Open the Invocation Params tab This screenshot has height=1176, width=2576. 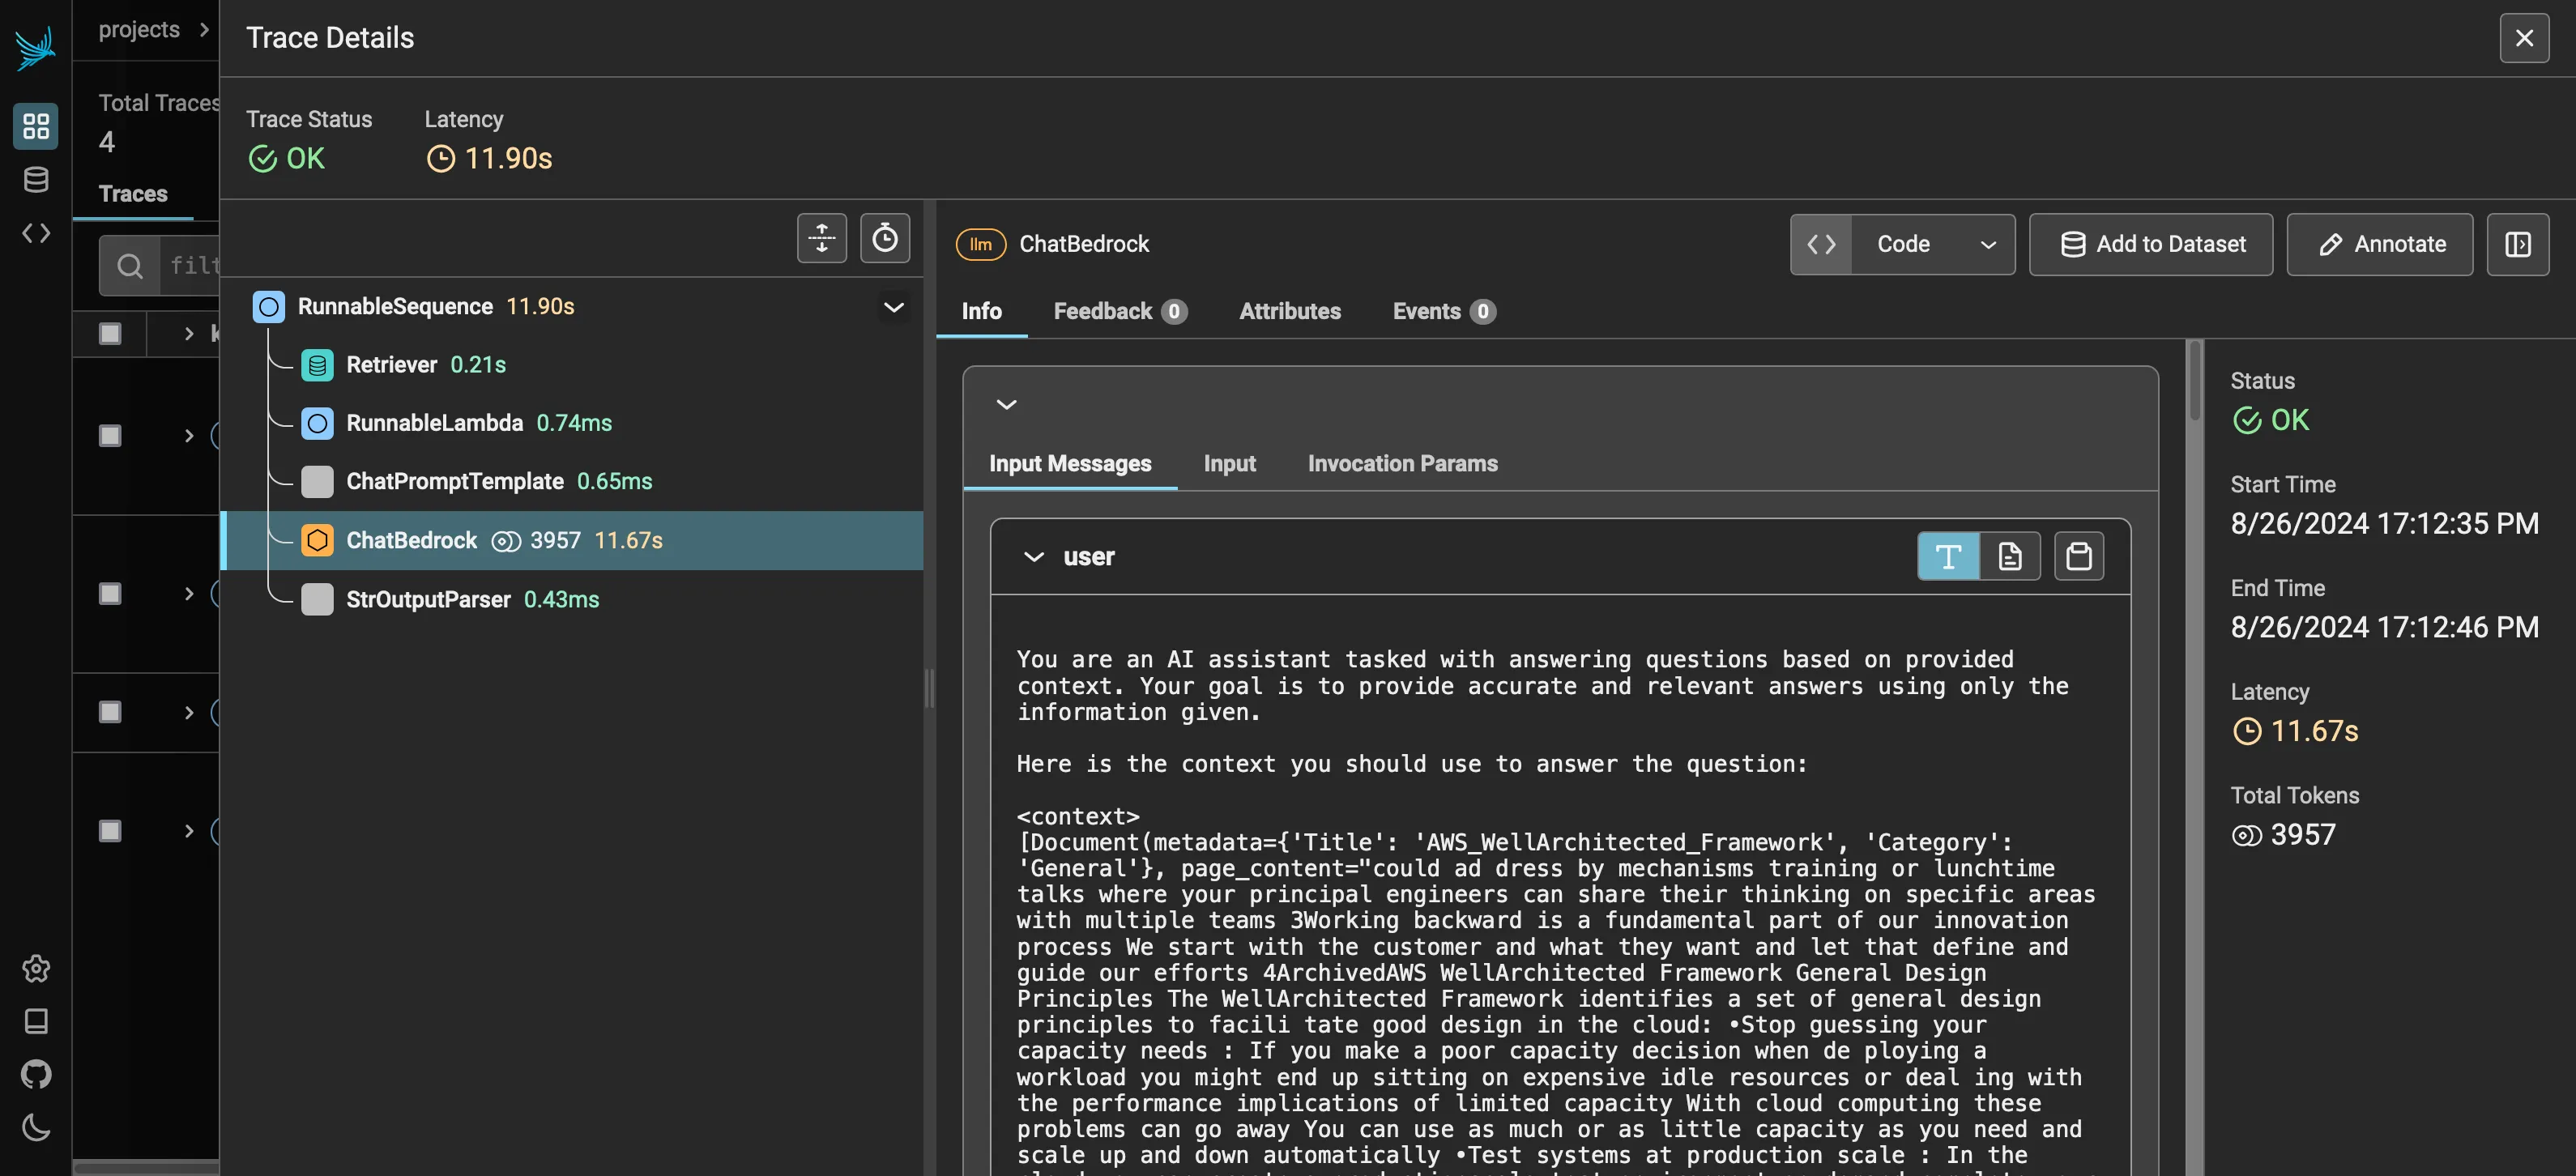click(x=1402, y=464)
